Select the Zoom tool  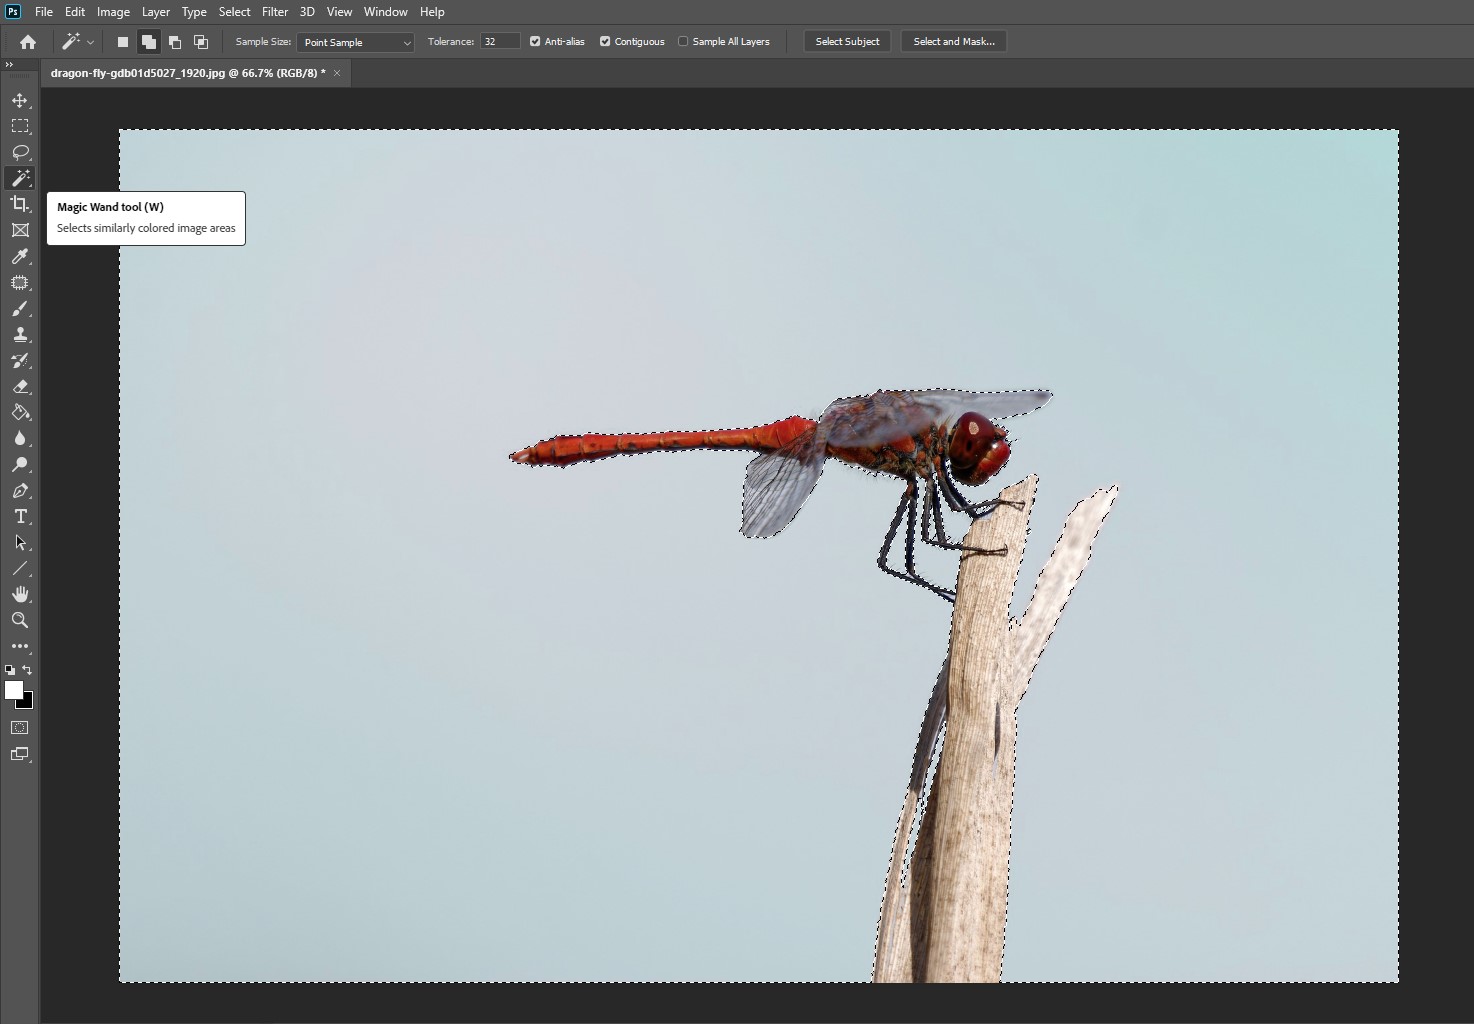20,620
